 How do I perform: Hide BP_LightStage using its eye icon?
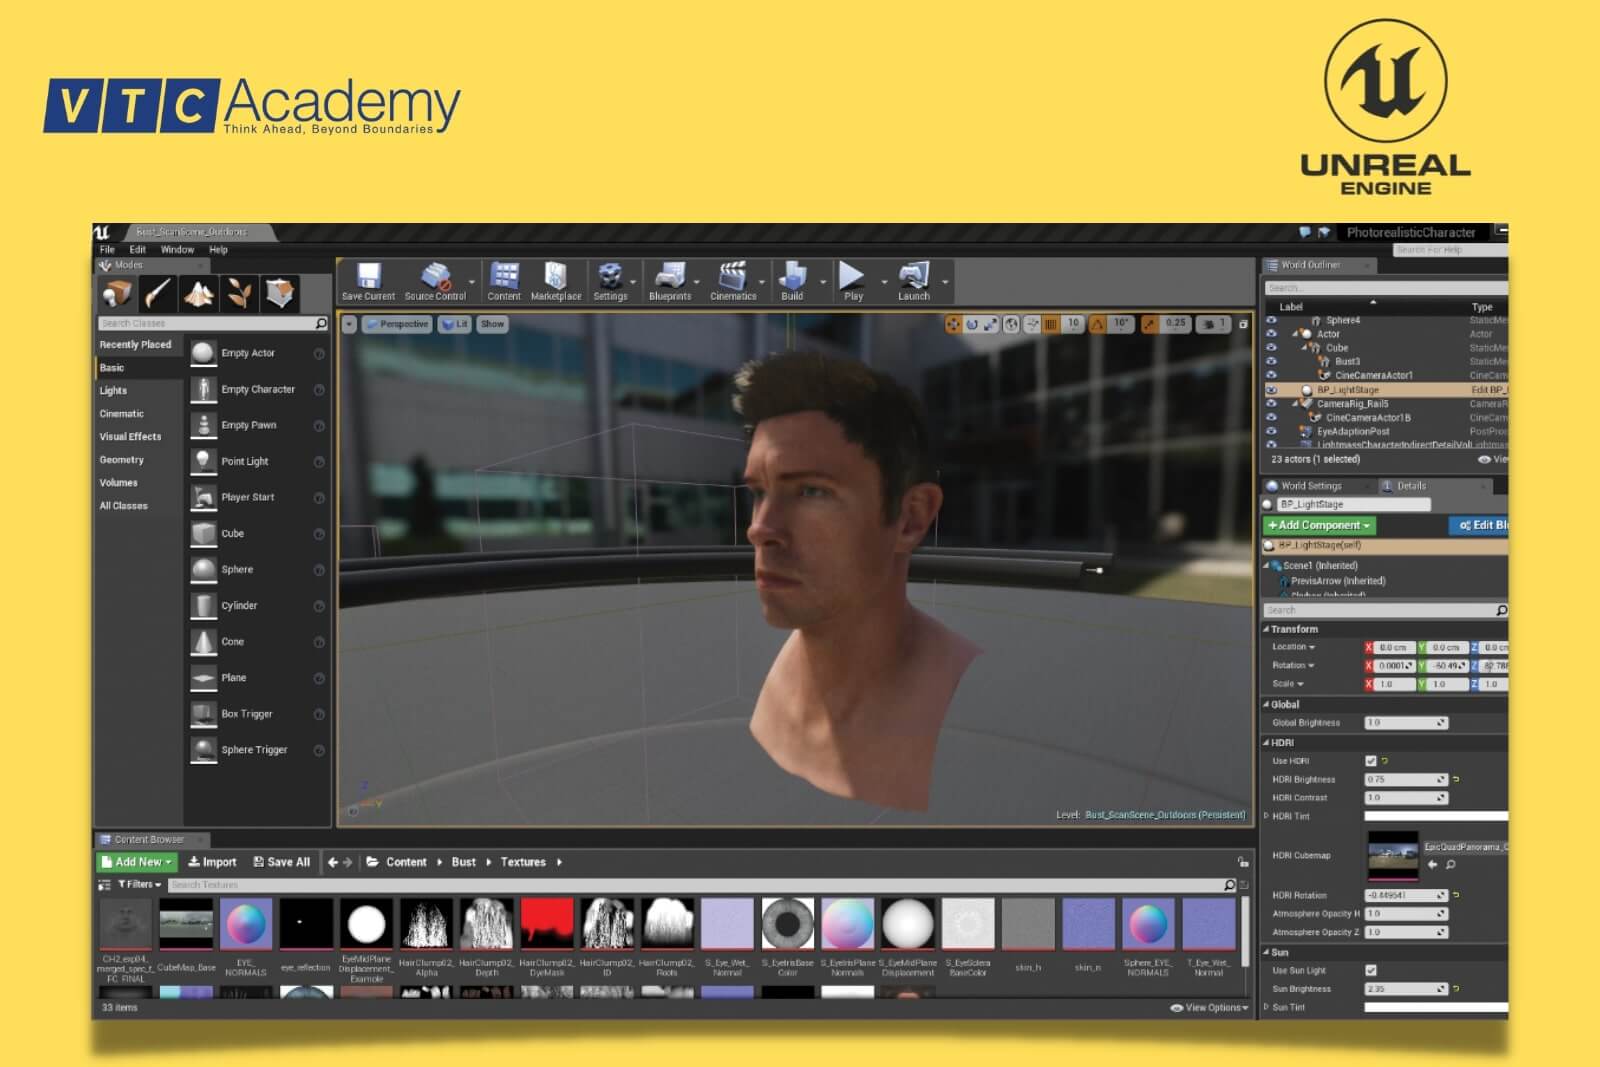point(1272,390)
